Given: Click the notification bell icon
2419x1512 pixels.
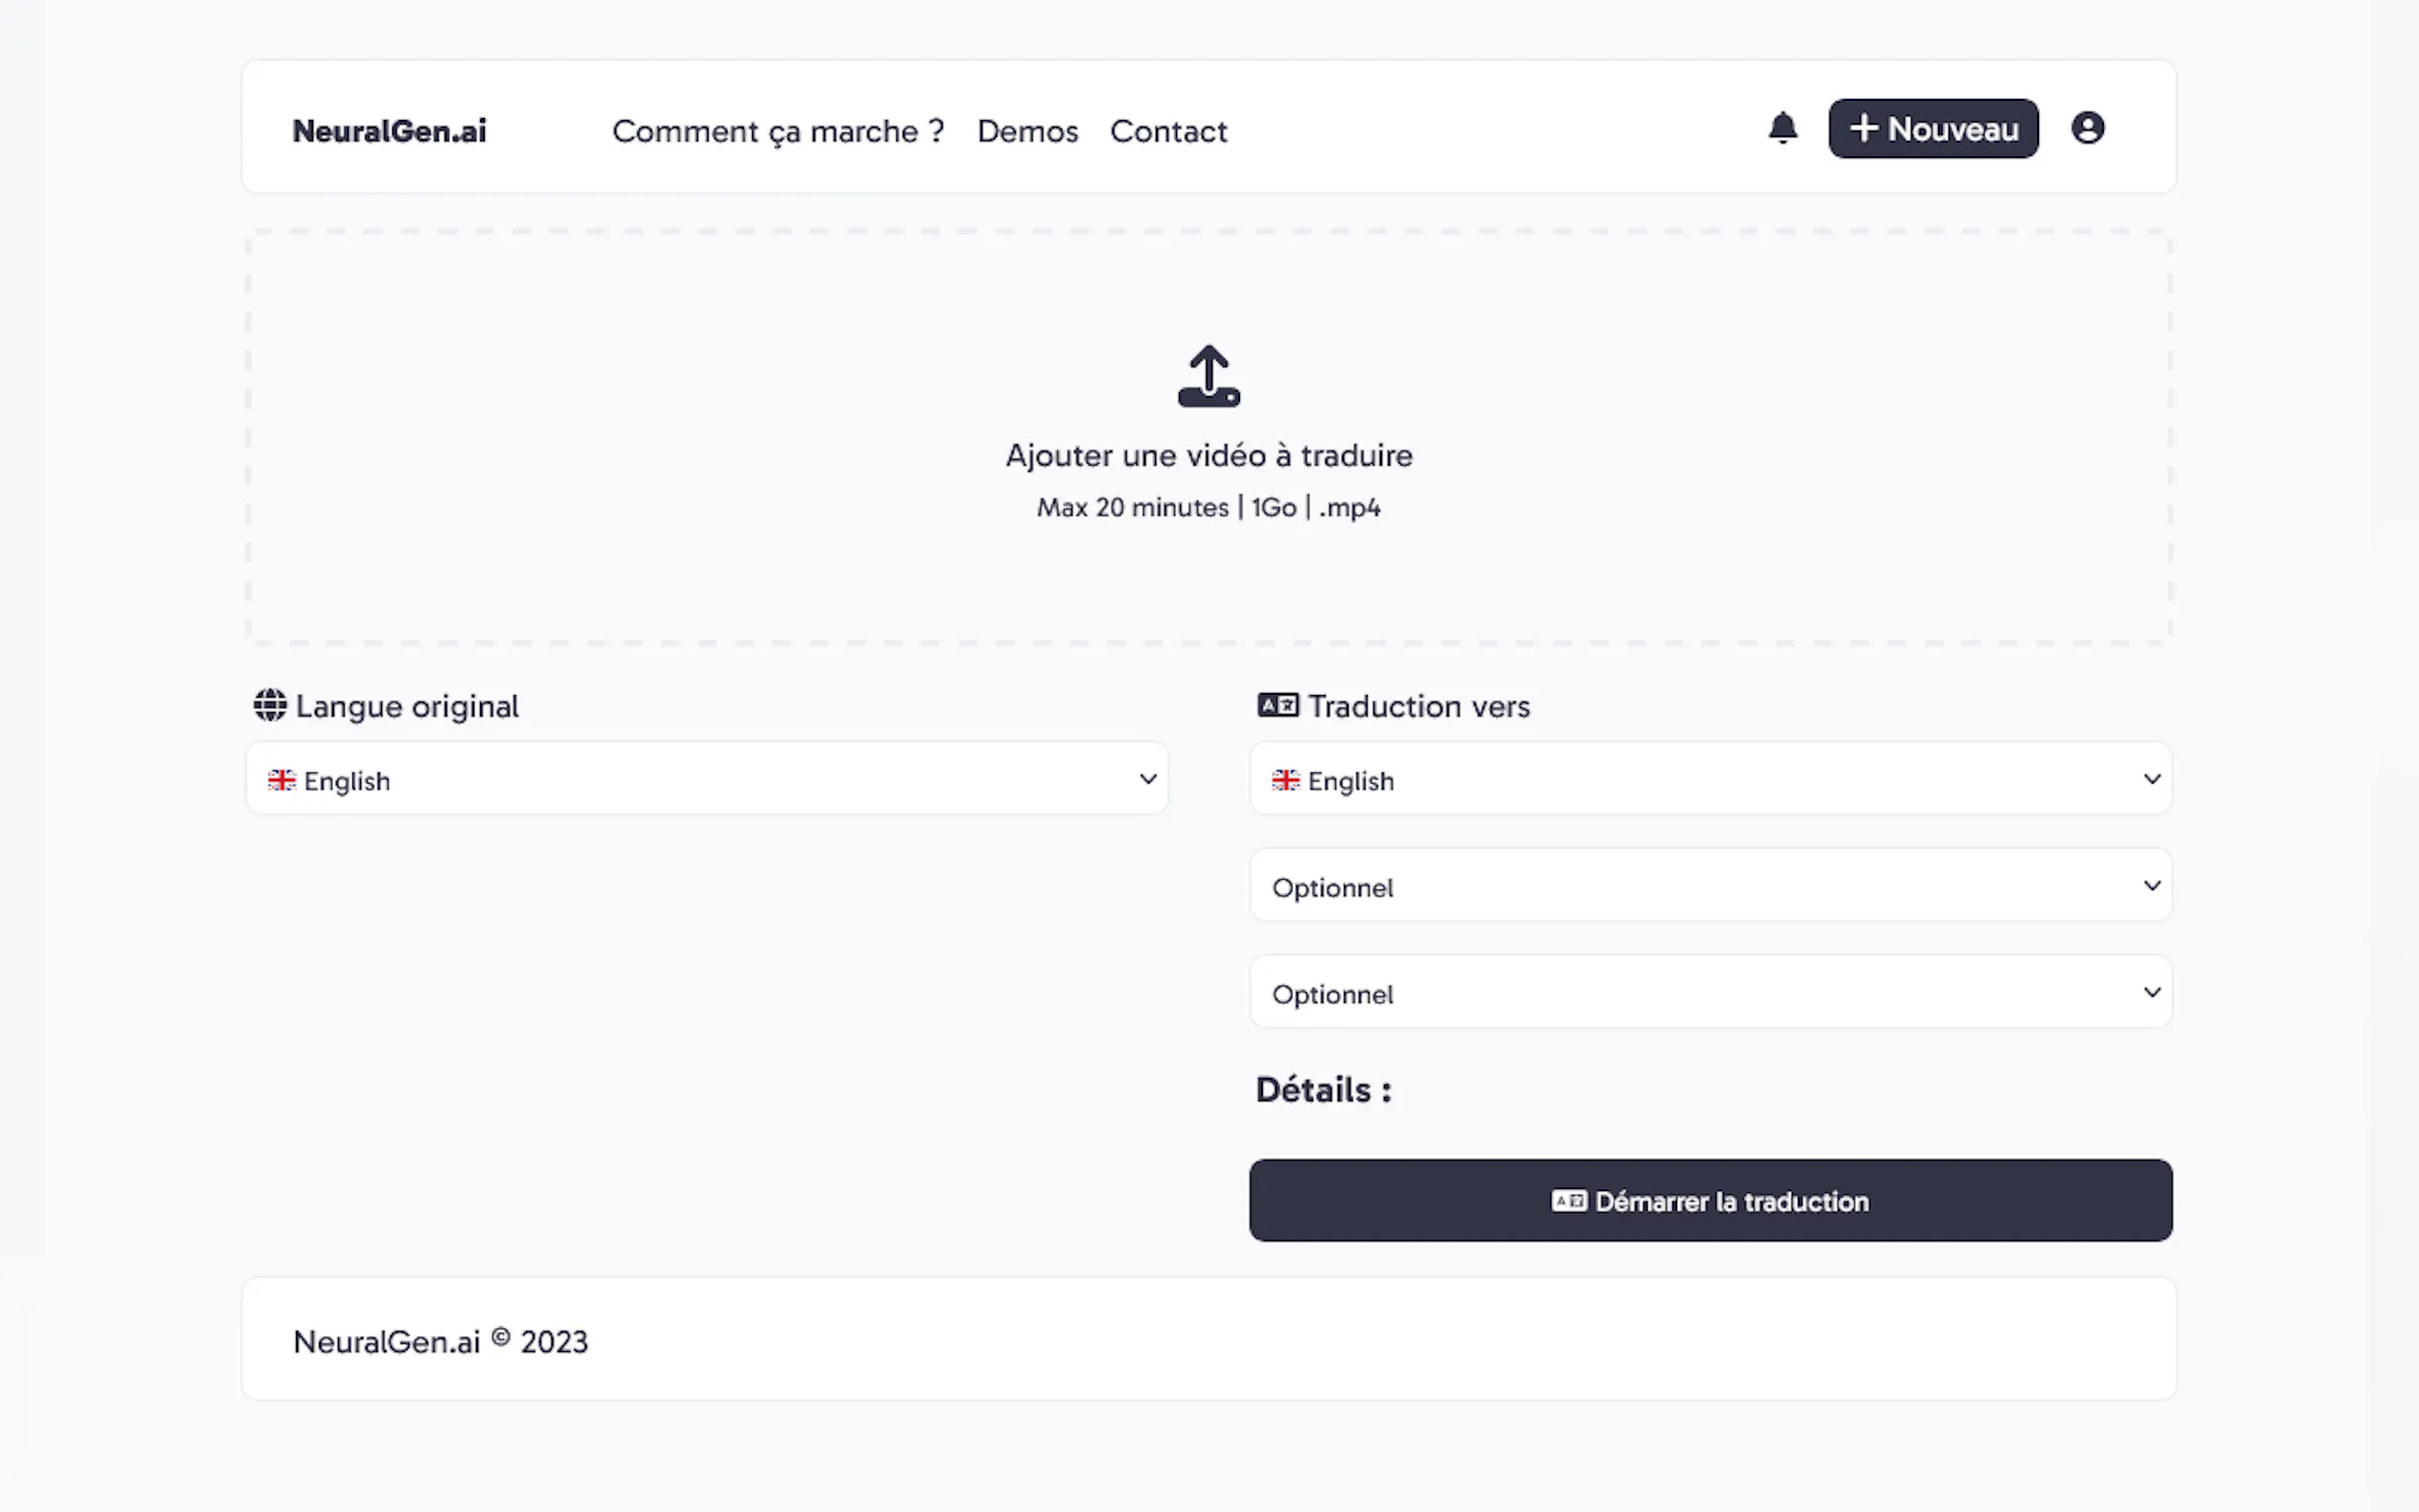Looking at the screenshot, I should click(1782, 129).
